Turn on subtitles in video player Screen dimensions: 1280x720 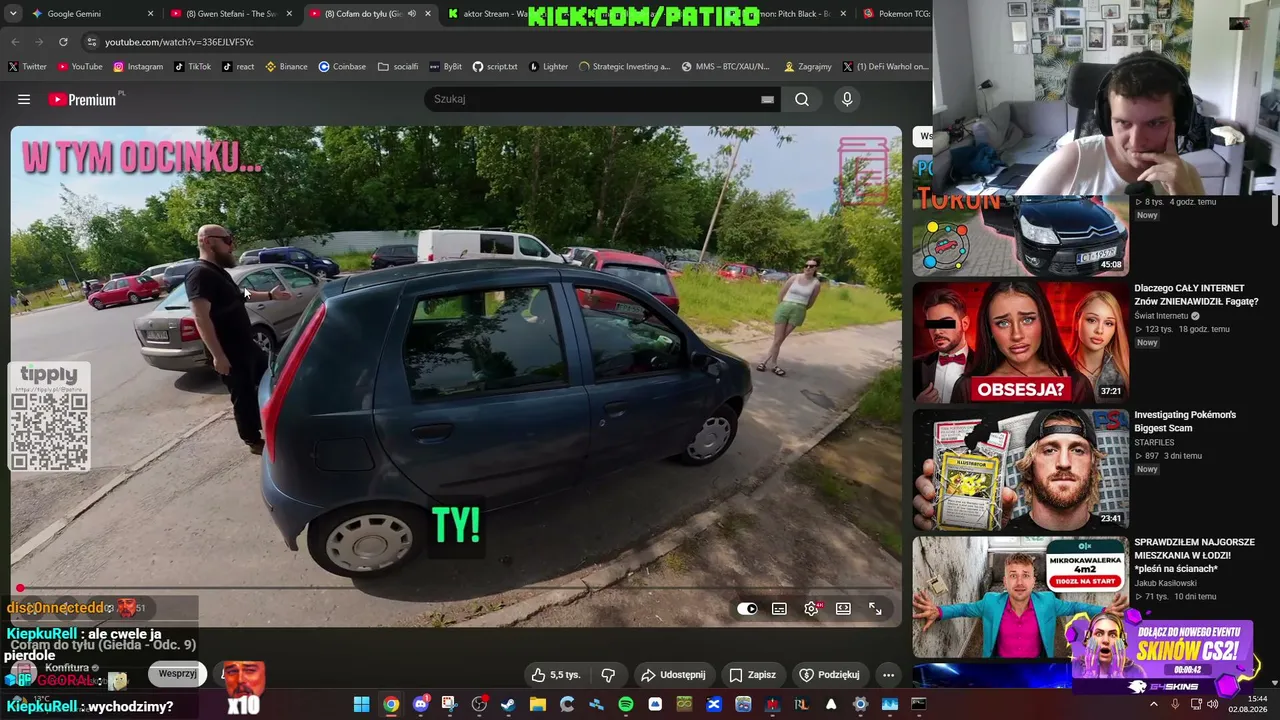[x=779, y=608]
